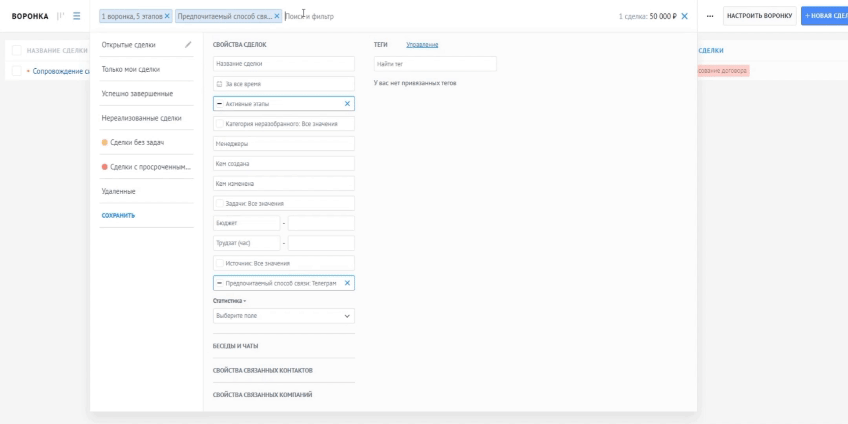Viewport: 848px width, 424px height.
Task: Select 'Открытые сделки' preset filter
Action: (129, 45)
